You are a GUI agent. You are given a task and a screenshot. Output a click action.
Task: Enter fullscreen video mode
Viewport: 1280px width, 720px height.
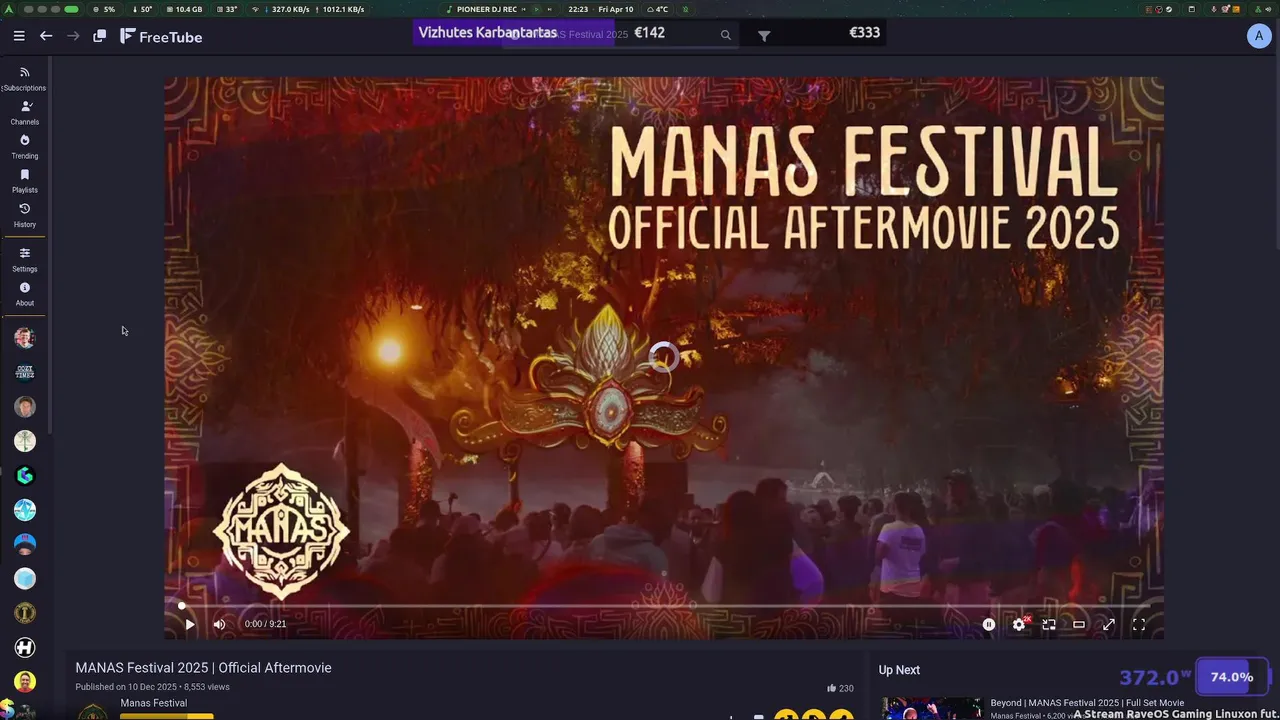(x=1138, y=624)
